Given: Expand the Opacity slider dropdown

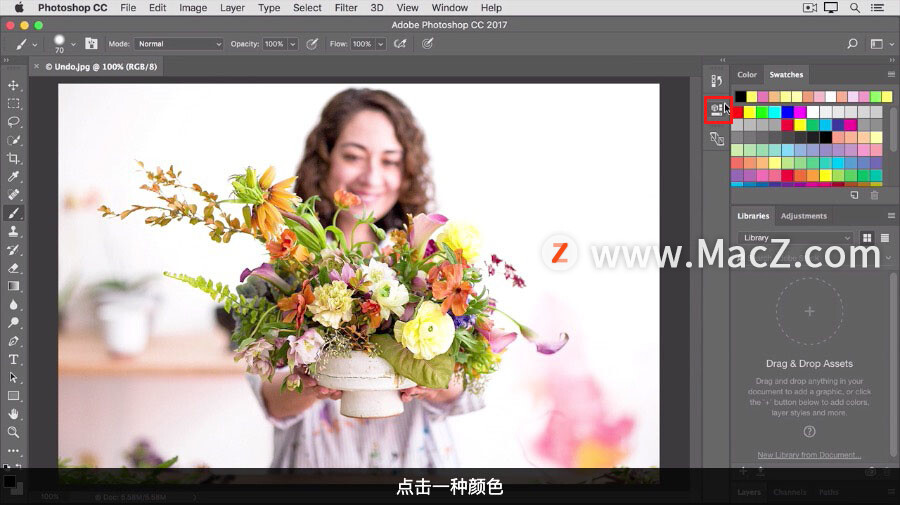Looking at the screenshot, I should (292, 44).
